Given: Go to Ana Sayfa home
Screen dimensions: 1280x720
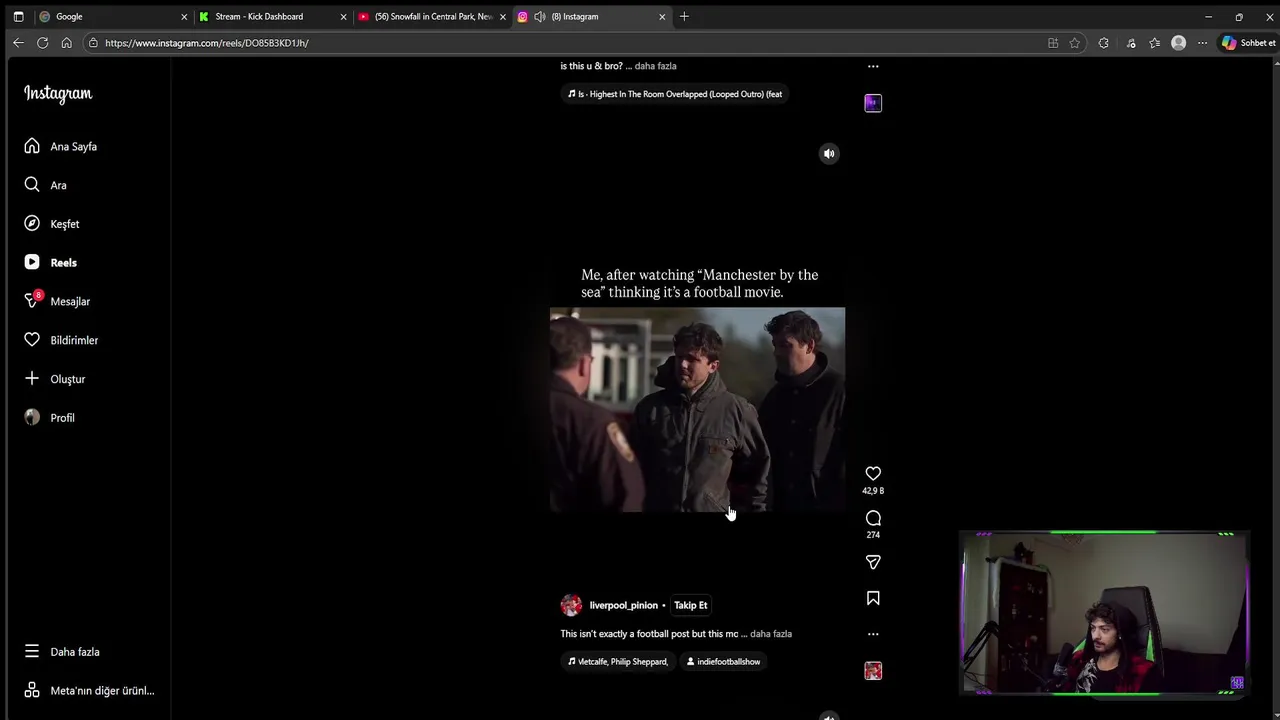Looking at the screenshot, I should pyautogui.click(x=61, y=146).
